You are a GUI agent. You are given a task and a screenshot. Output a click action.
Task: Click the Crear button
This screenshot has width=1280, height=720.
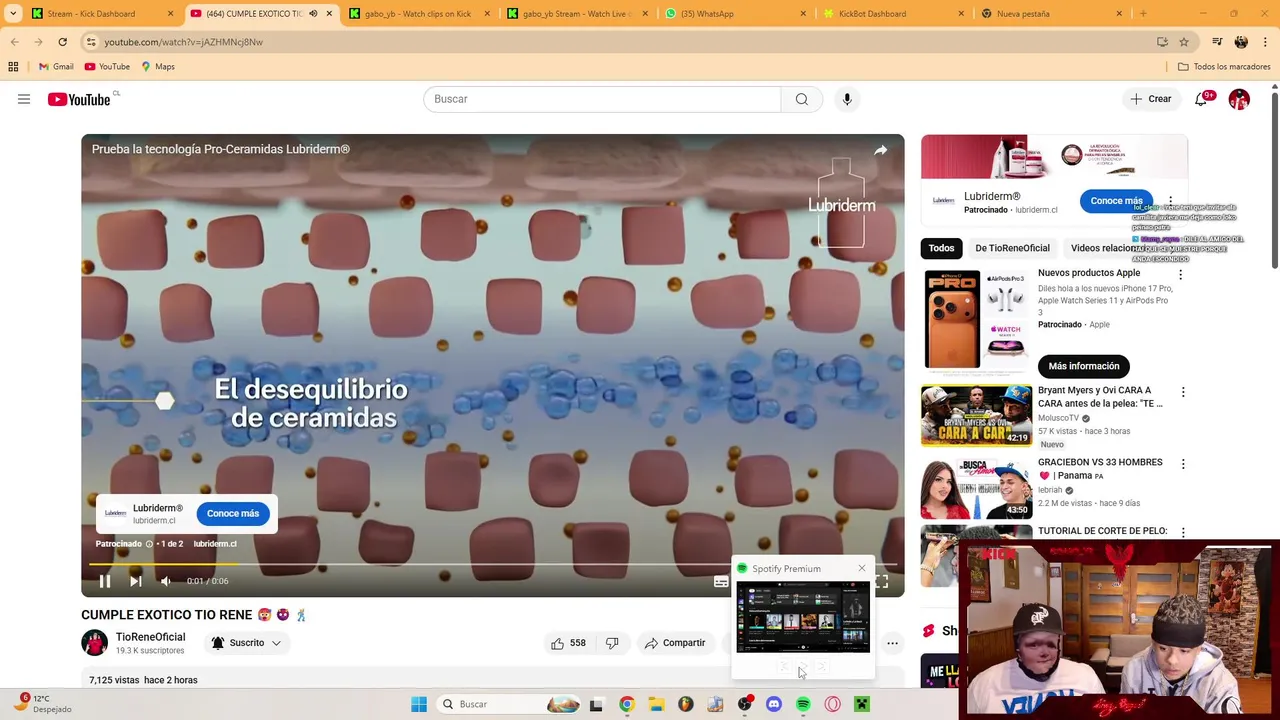point(1150,99)
